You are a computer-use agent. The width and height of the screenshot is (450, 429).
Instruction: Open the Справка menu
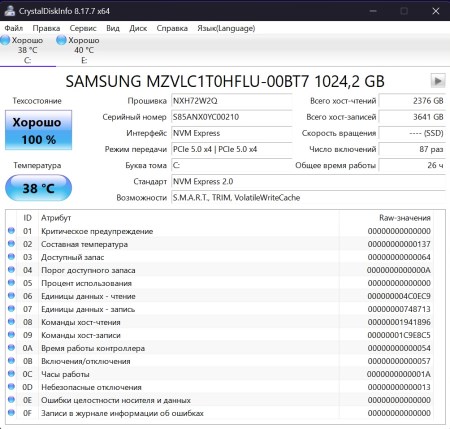pos(172,28)
